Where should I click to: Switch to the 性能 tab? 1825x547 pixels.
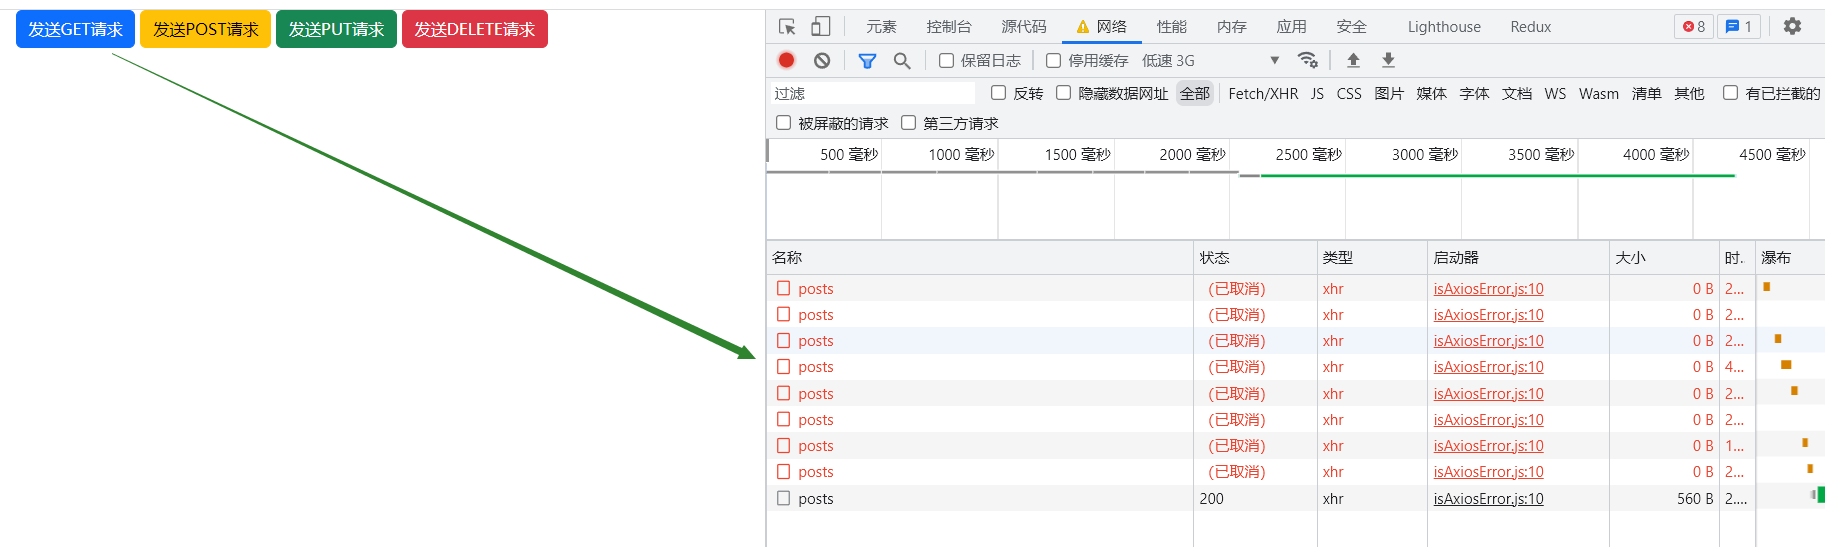tap(1172, 27)
